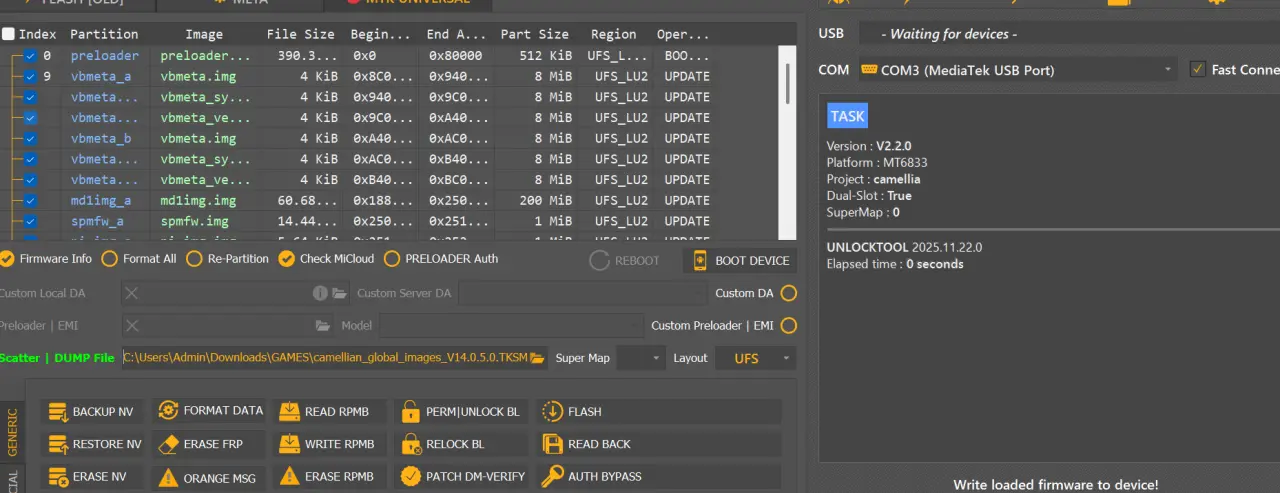The width and height of the screenshot is (1280, 493).
Task: Uncheck the spmfw_a partition checkbox
Action: pos(31,222)
